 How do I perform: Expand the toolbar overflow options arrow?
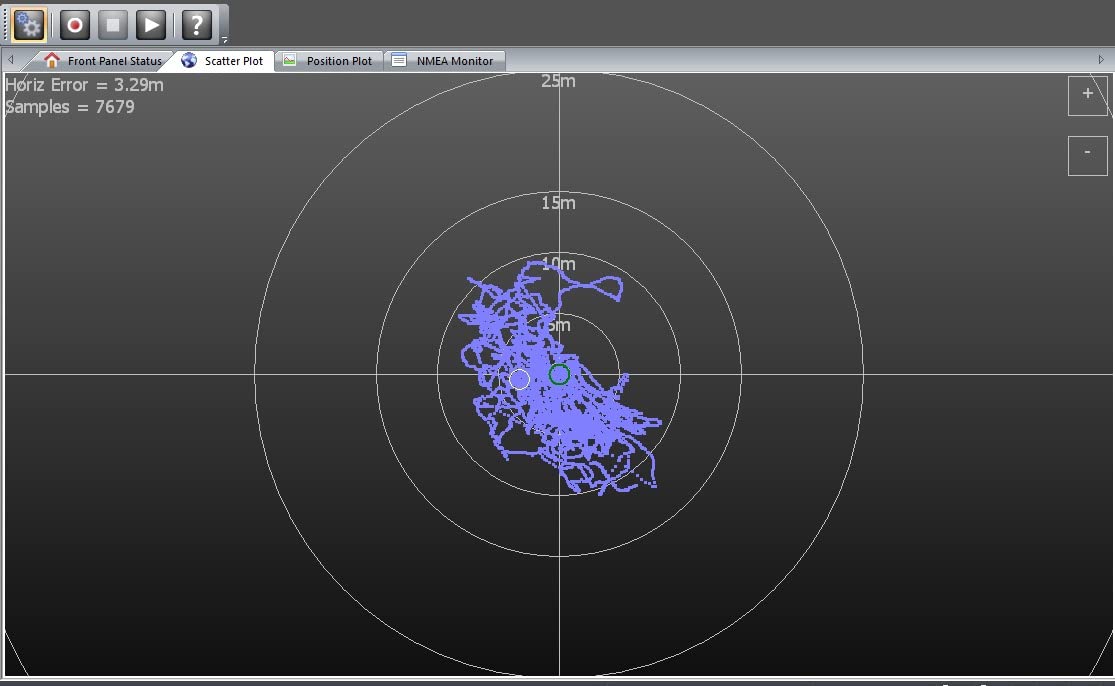click(x=224, y=40)
